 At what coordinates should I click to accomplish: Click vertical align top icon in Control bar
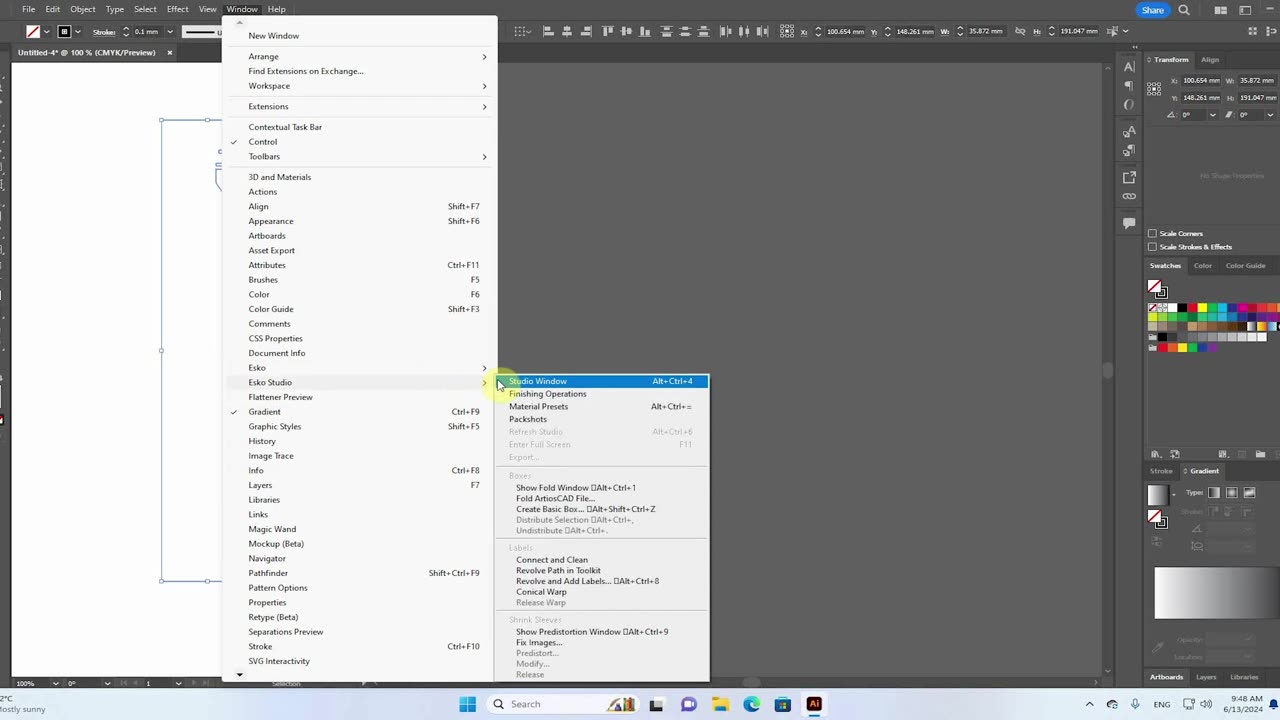tap(608, 31)
